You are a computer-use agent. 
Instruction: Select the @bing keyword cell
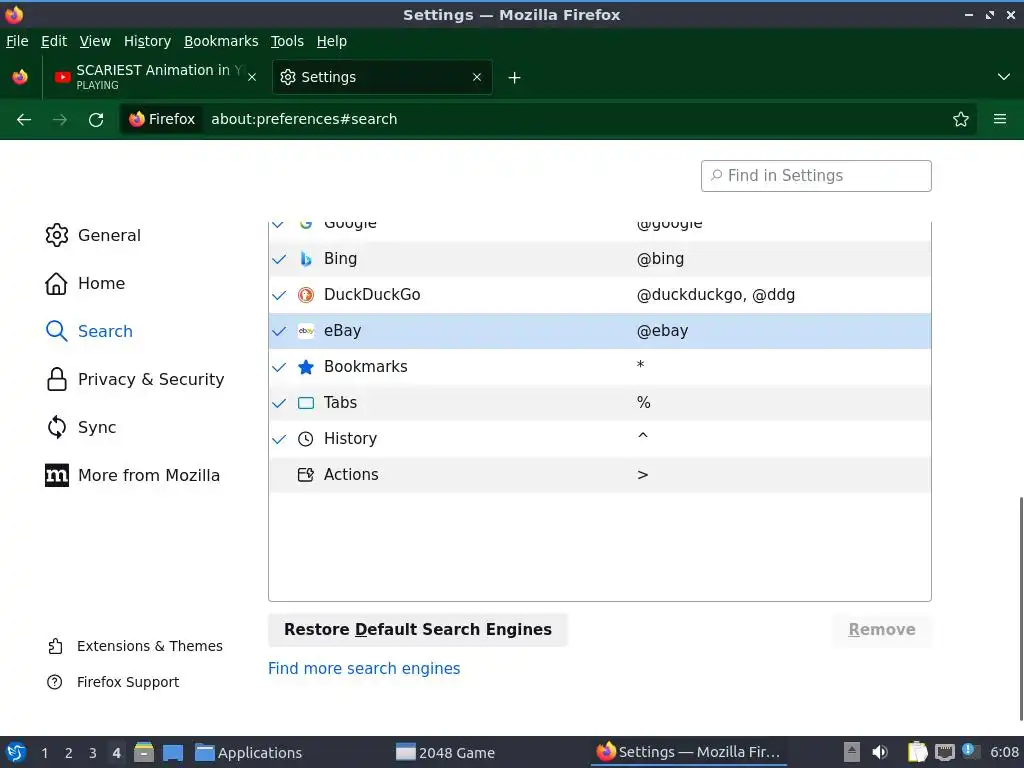click(660, 259)
